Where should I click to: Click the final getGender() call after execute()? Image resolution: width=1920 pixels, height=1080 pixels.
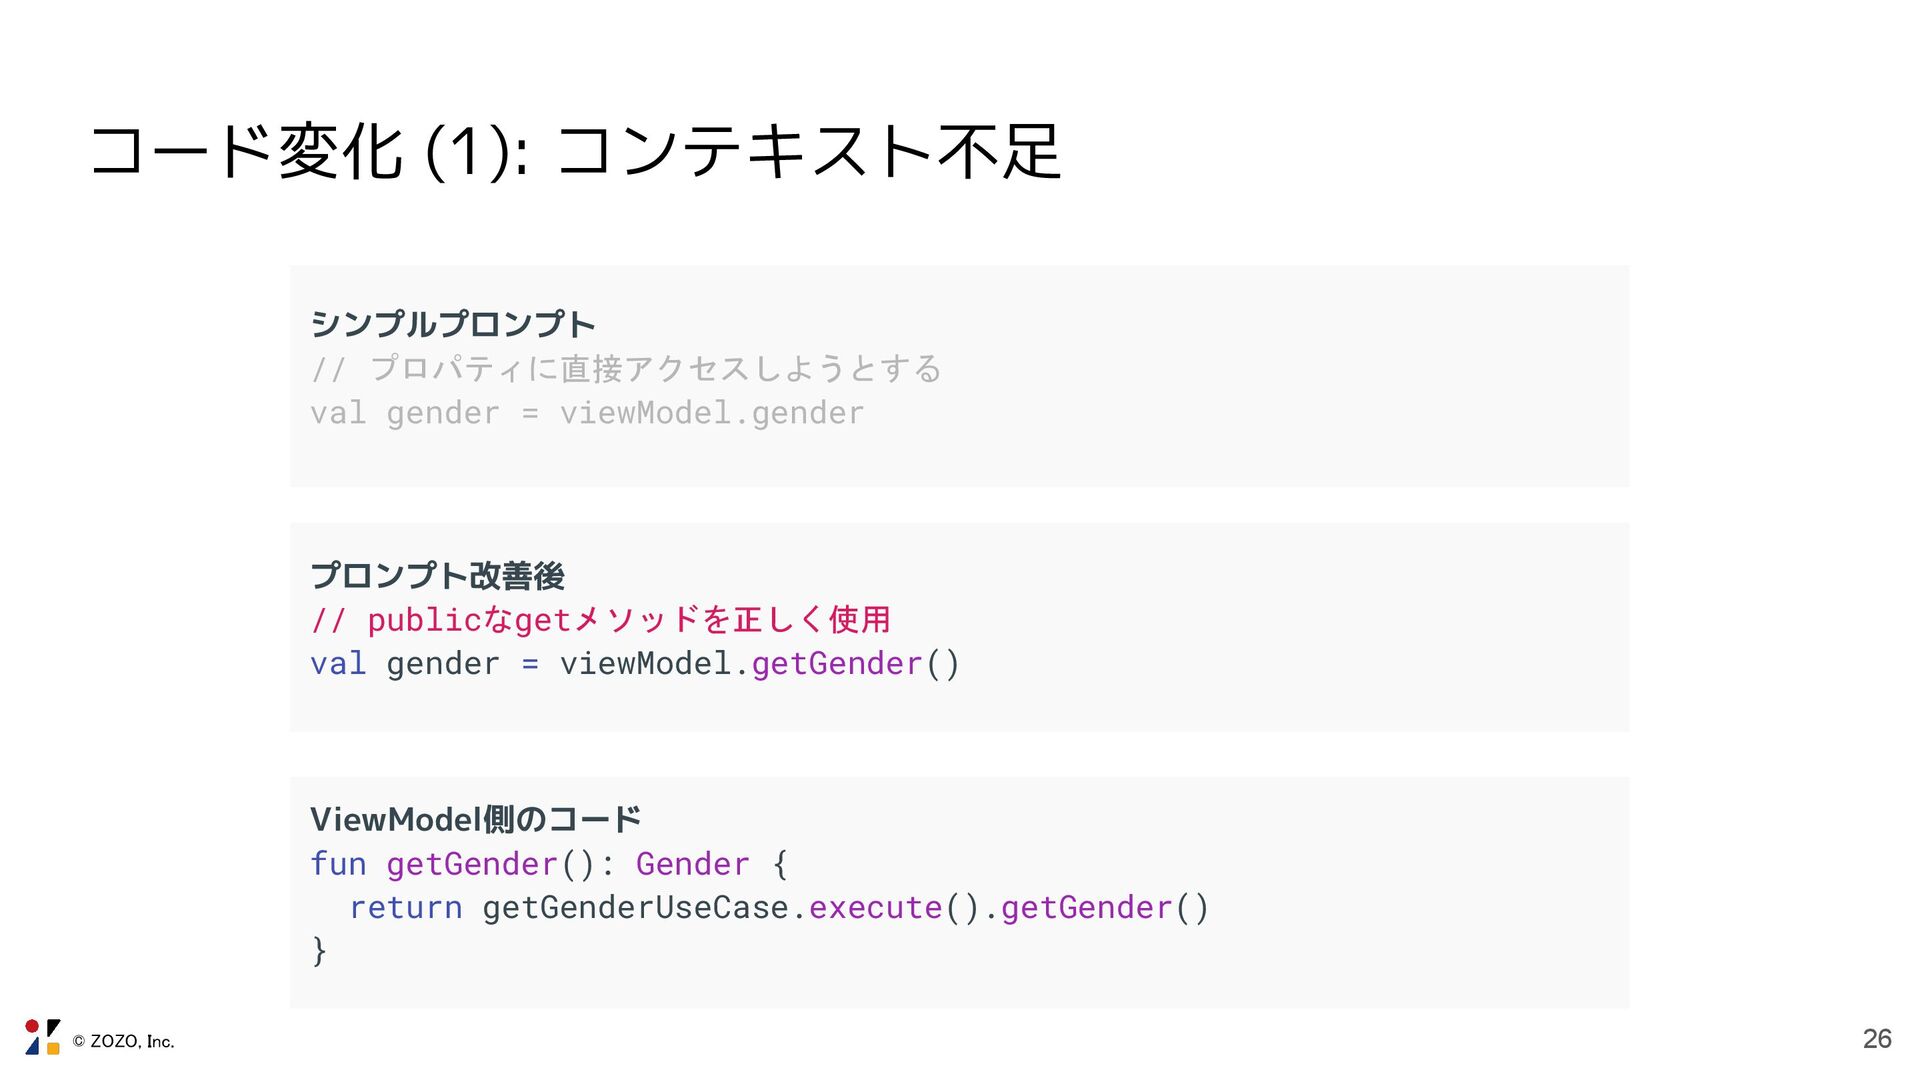1086,908
